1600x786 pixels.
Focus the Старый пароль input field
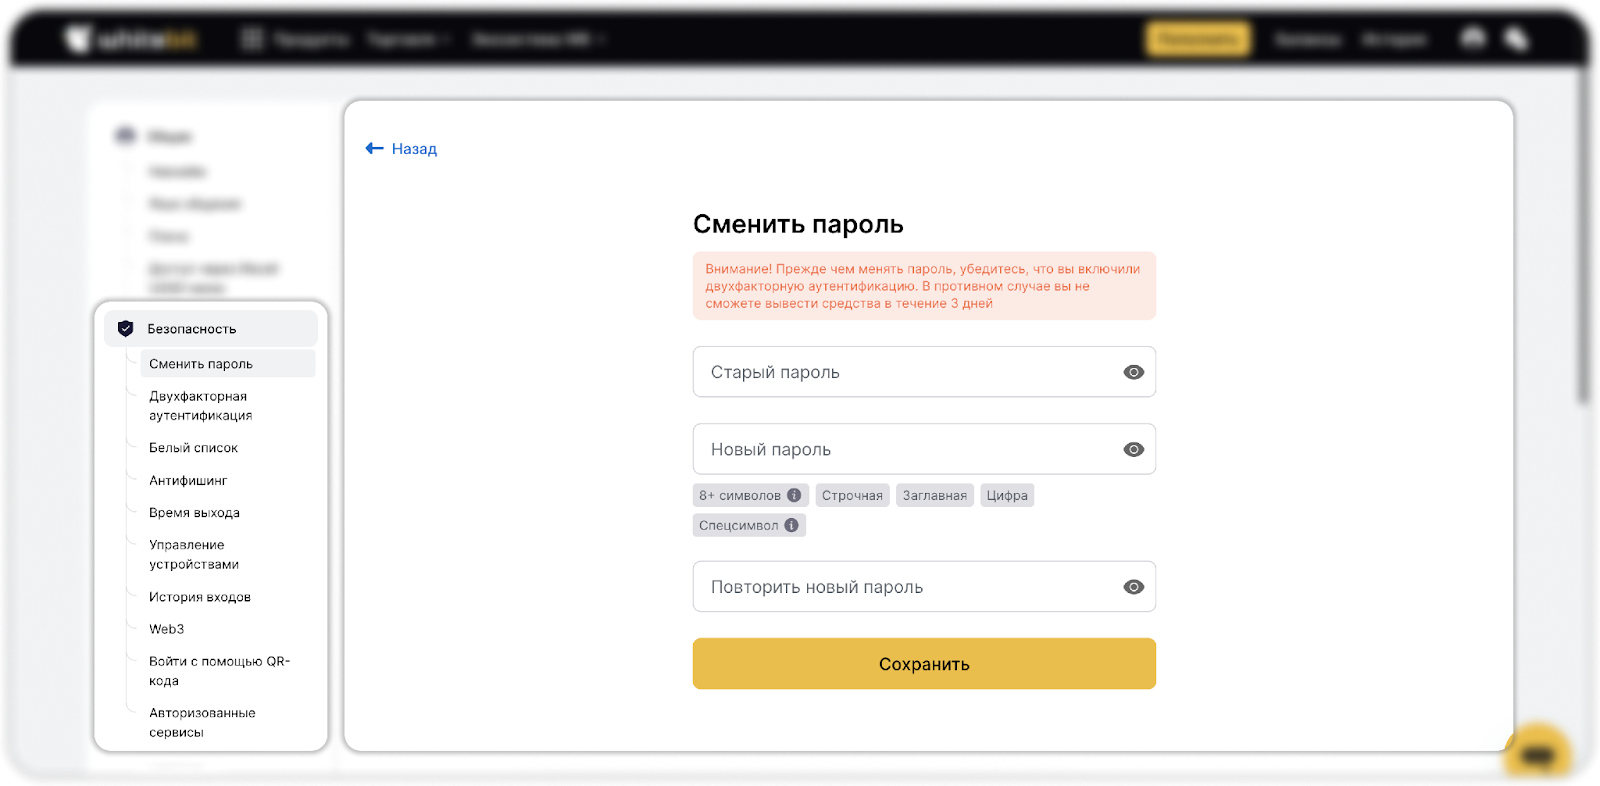pyautogui.click(x=905, y=372)
